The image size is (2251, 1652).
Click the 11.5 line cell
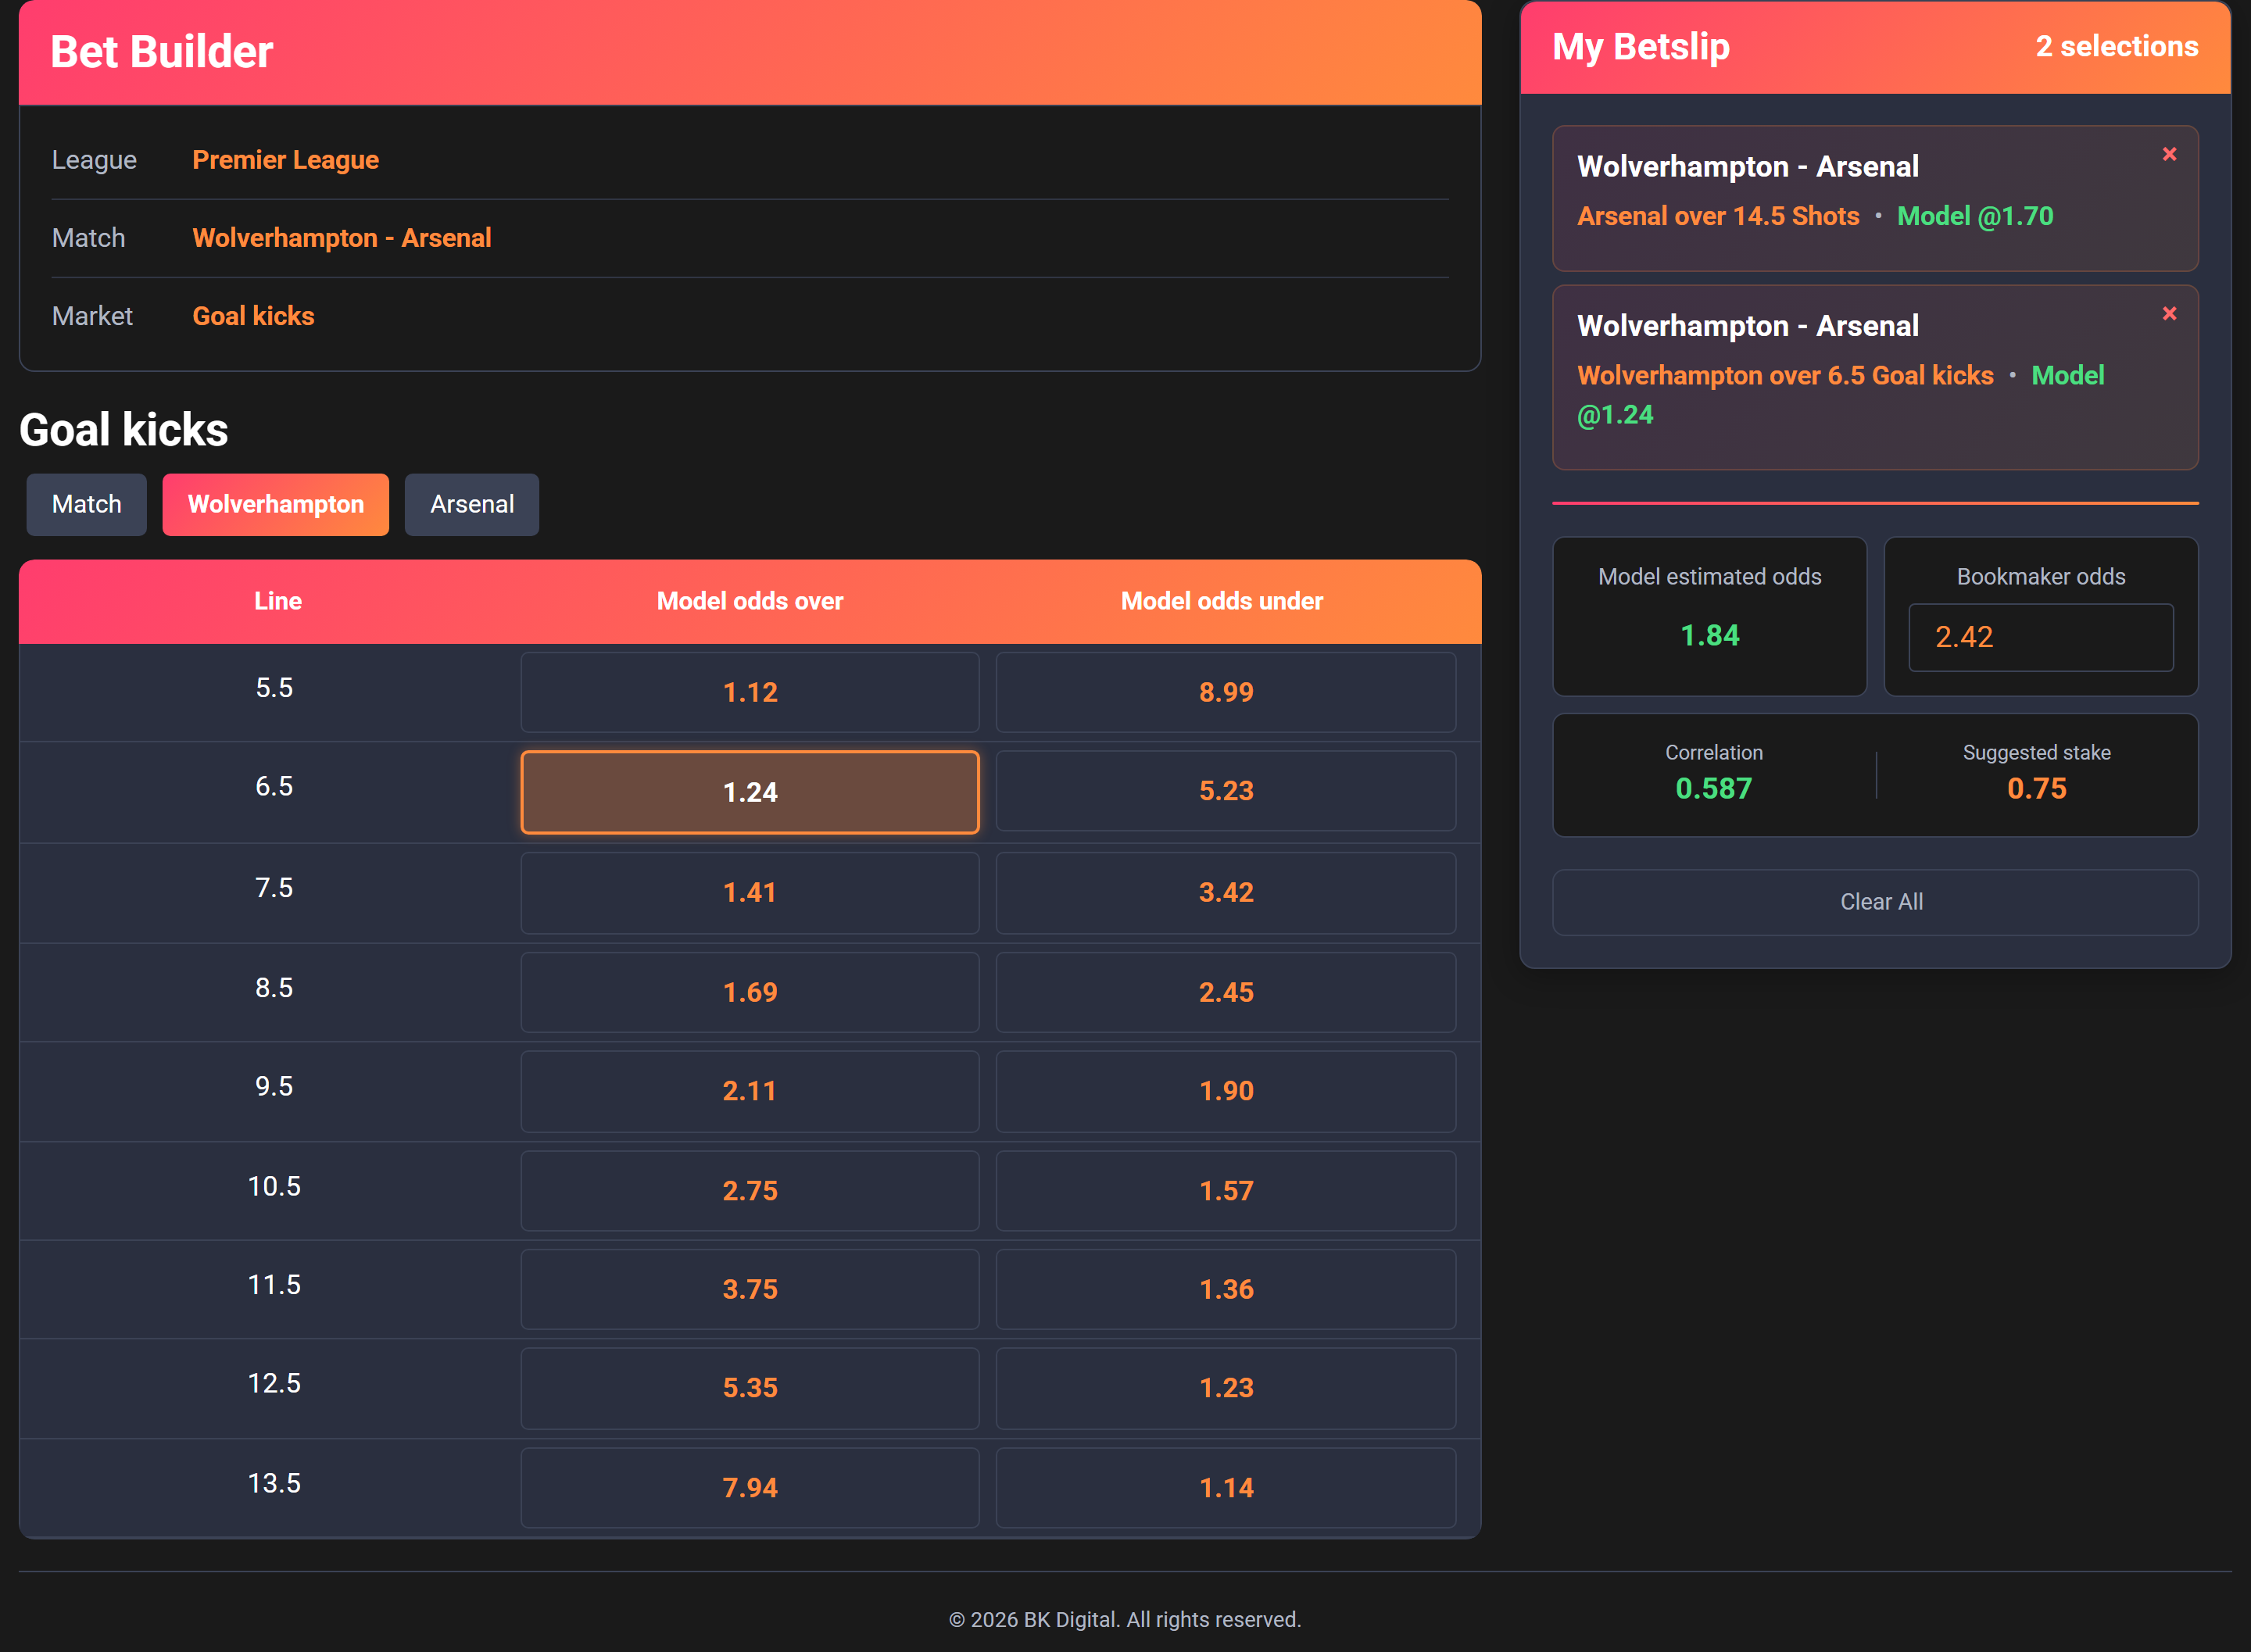[x=274, y=1284]
